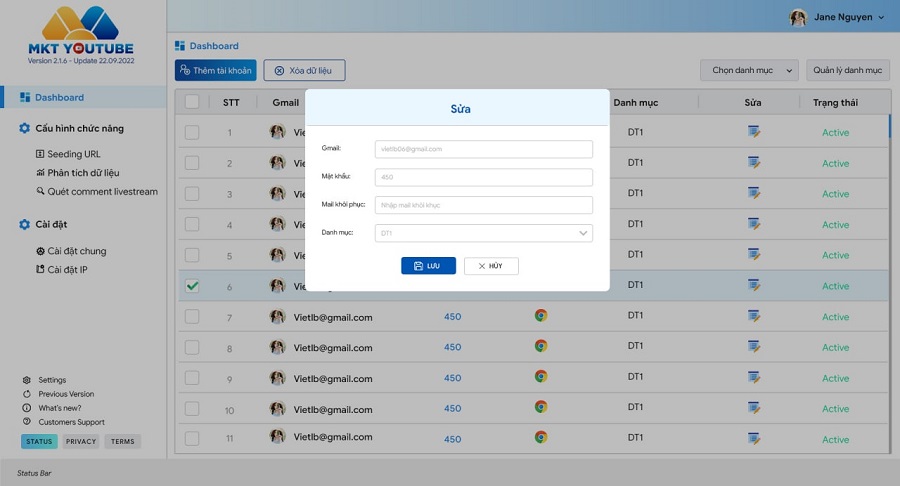Toggle the select-all checkbox in table header
This screenshot has width=900, height=486.
[x=192, y=101]
